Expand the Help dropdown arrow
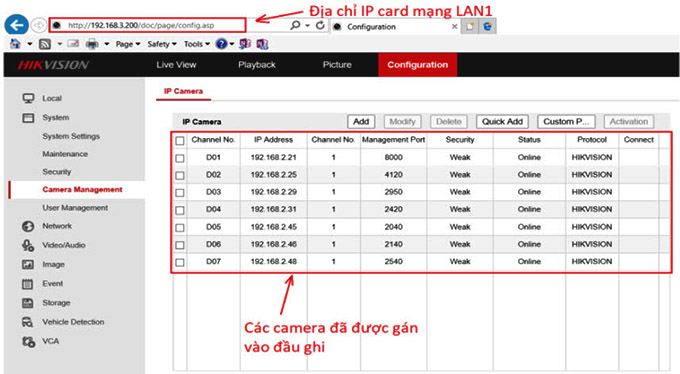 point(232,44)
